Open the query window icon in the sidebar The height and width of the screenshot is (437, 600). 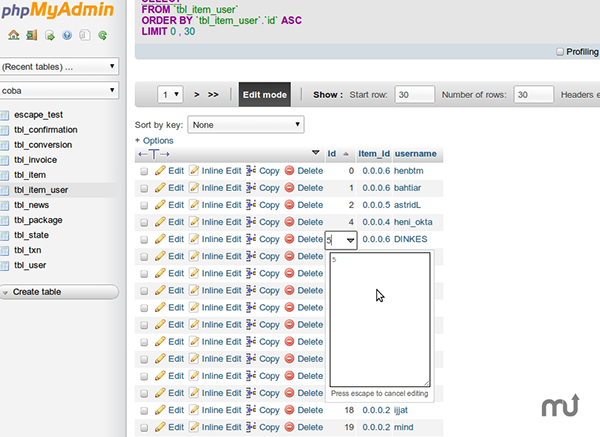49,35
